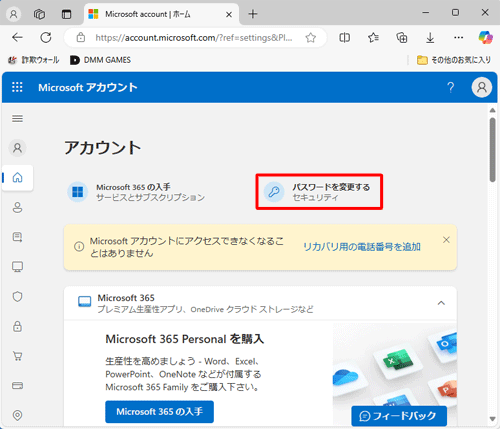Click the Microsoft 365 Personal を購入 heading
The height and width of the screenshot is (429, 500).
[185, 339]
